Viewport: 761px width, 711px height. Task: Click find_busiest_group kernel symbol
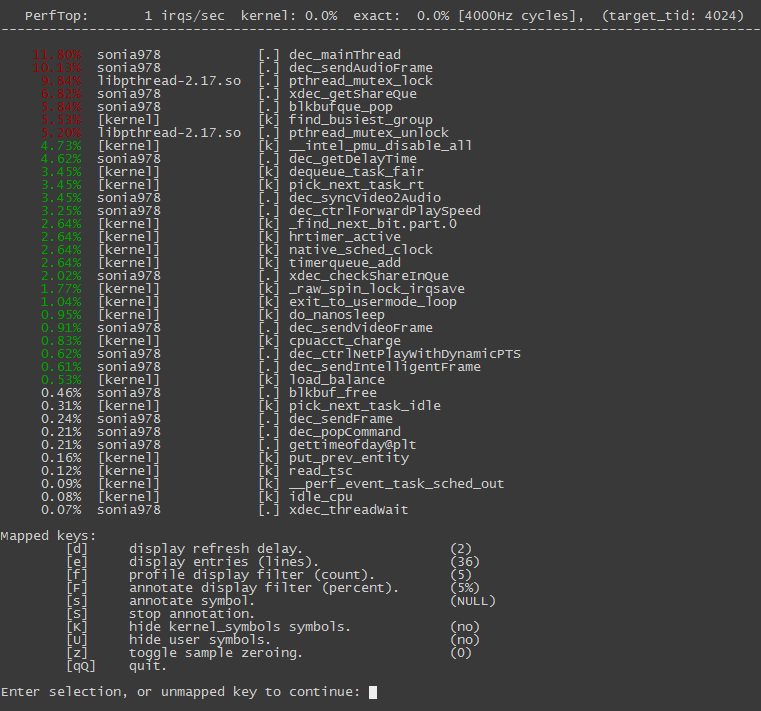click(x=361, y=120)
